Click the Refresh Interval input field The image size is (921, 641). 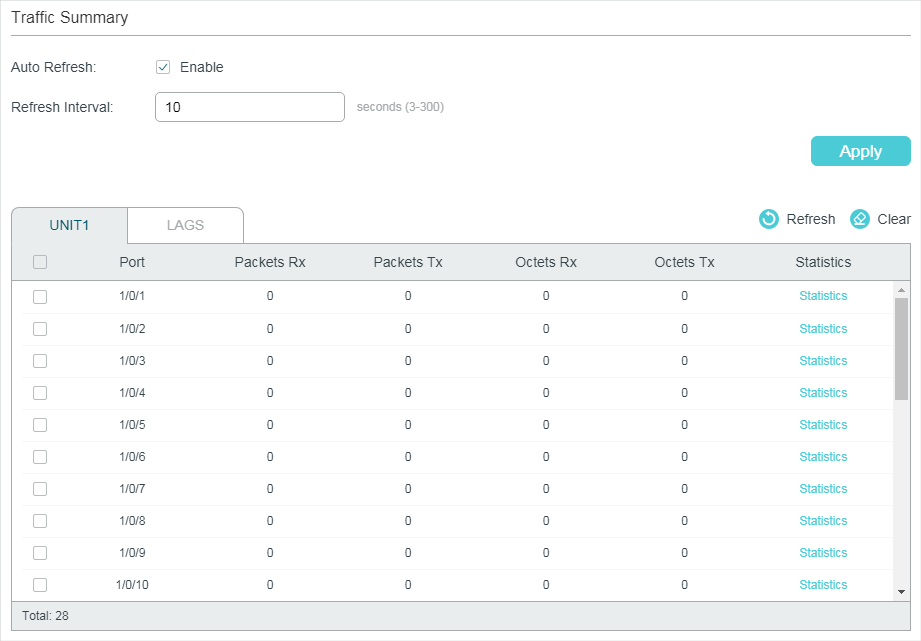click(250, 107)
